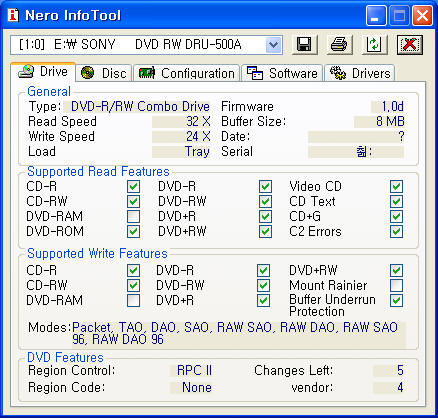
Task: Toggle DVD+R read feature checkbox
Action: click(265, 216)
